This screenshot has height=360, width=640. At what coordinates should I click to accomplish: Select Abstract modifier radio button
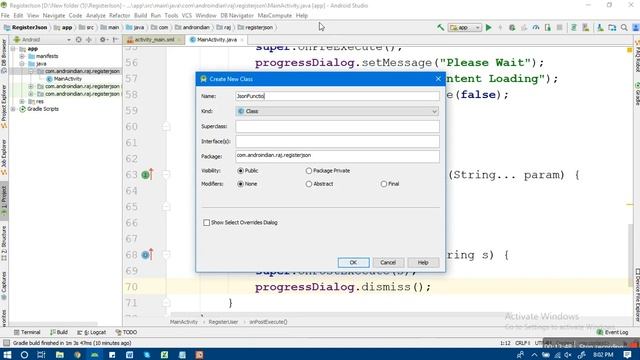(309, 184)
